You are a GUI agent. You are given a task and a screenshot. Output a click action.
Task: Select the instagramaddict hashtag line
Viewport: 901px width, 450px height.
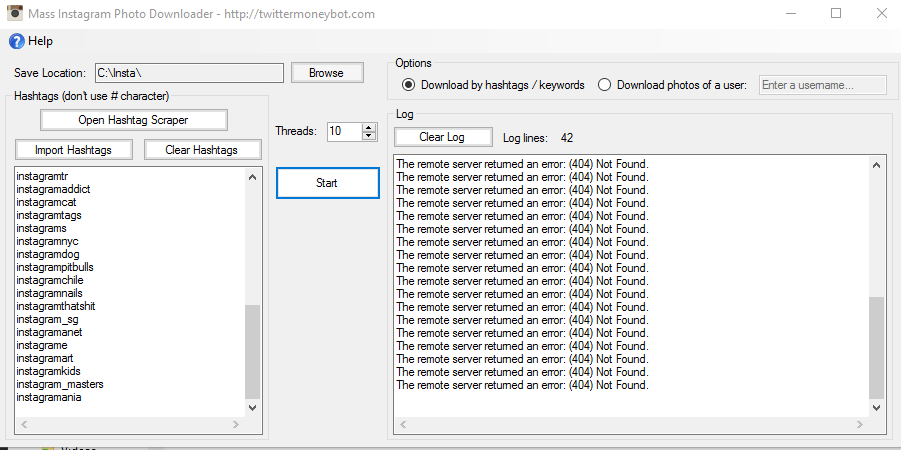tap(53, 189)
